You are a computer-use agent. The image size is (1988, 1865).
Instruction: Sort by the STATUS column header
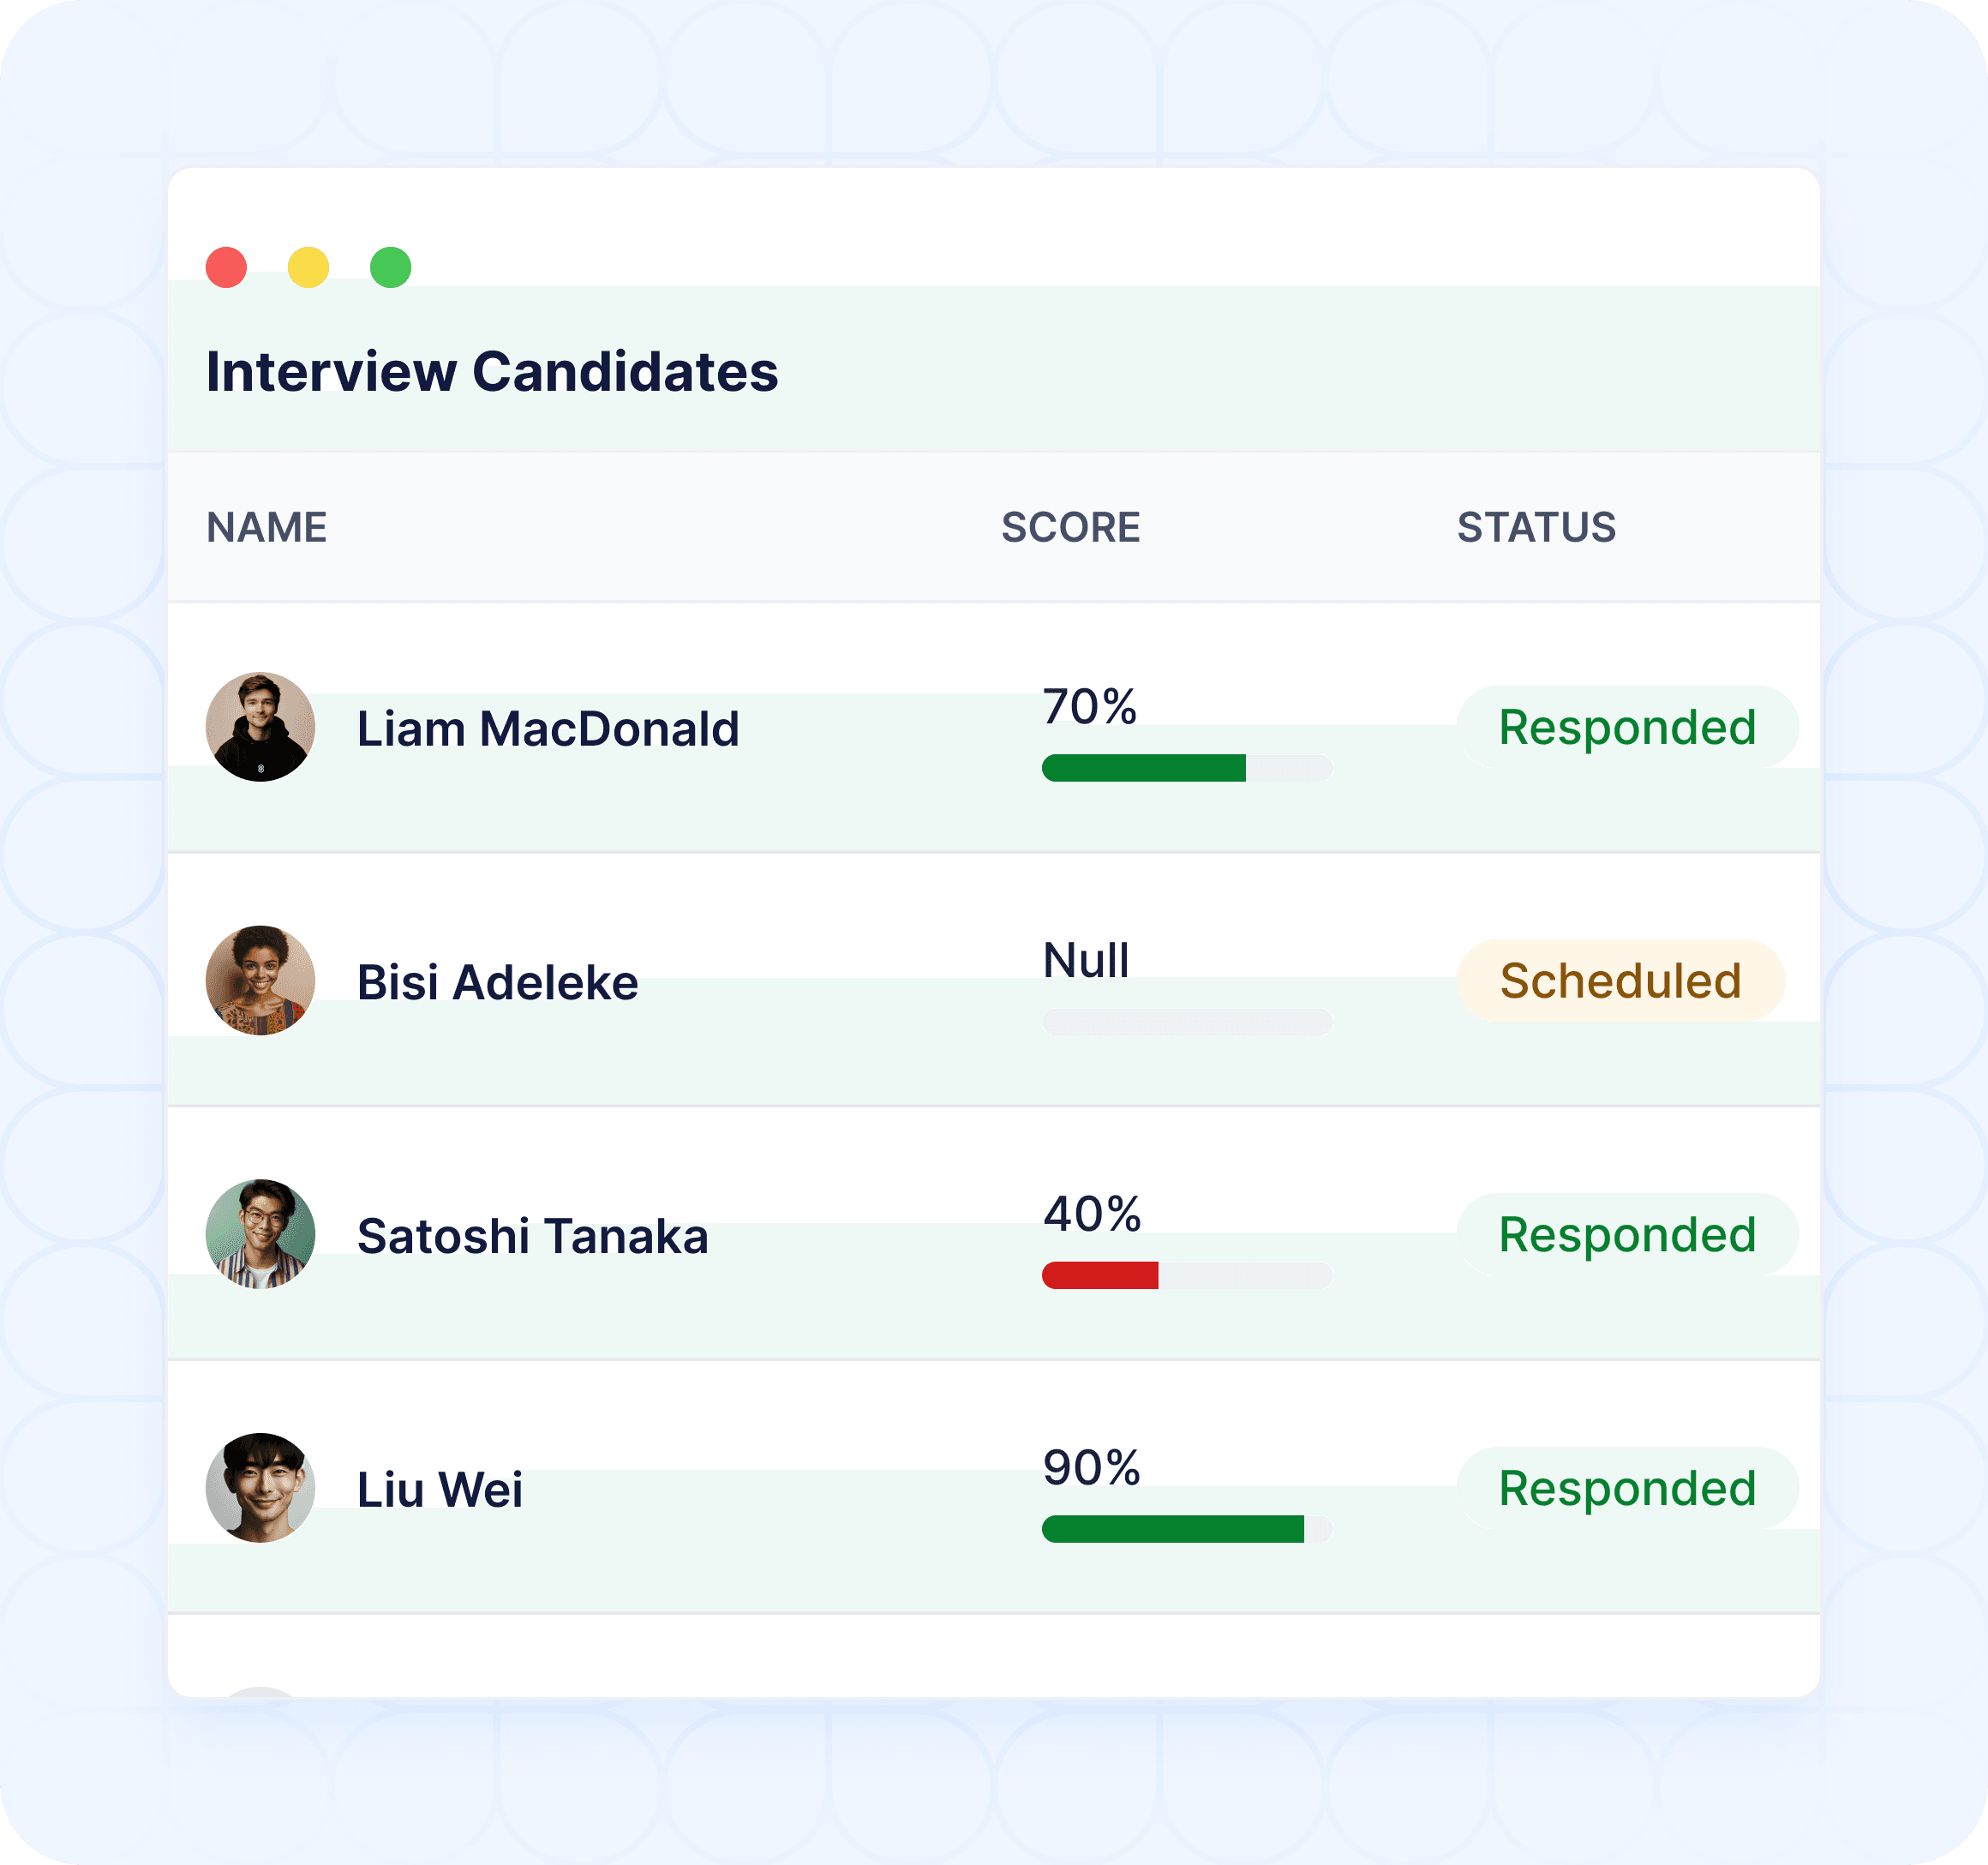(1536, 527)
